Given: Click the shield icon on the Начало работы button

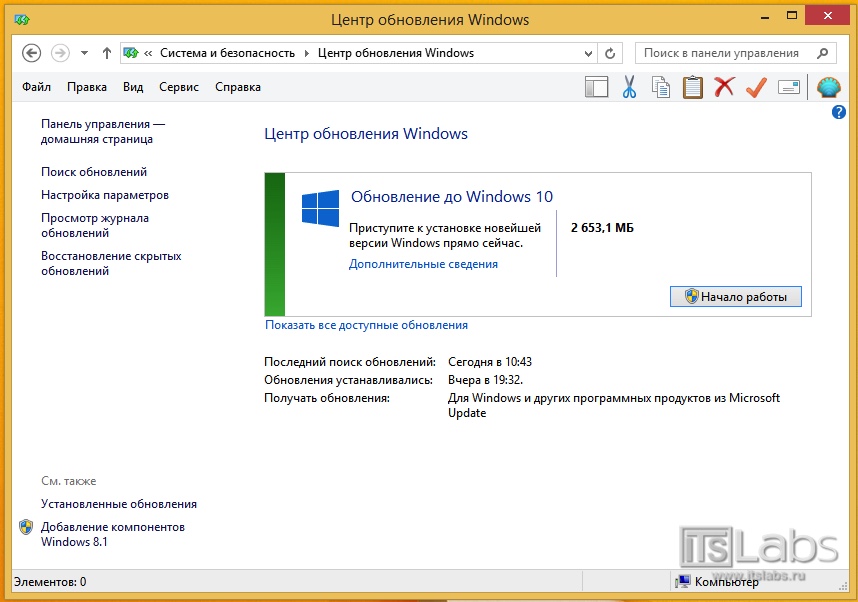Looking at the screenshot, I should pyautogui.click(x=692, y=297).
